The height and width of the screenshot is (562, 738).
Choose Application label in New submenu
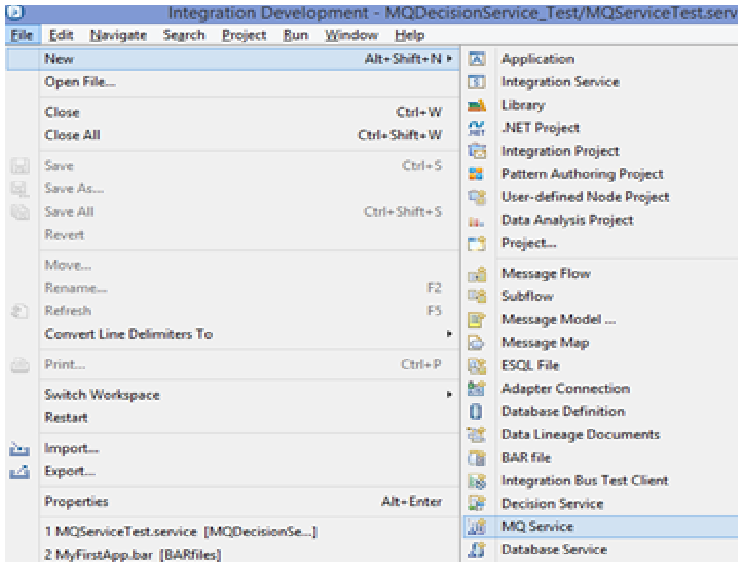point(538,59)
